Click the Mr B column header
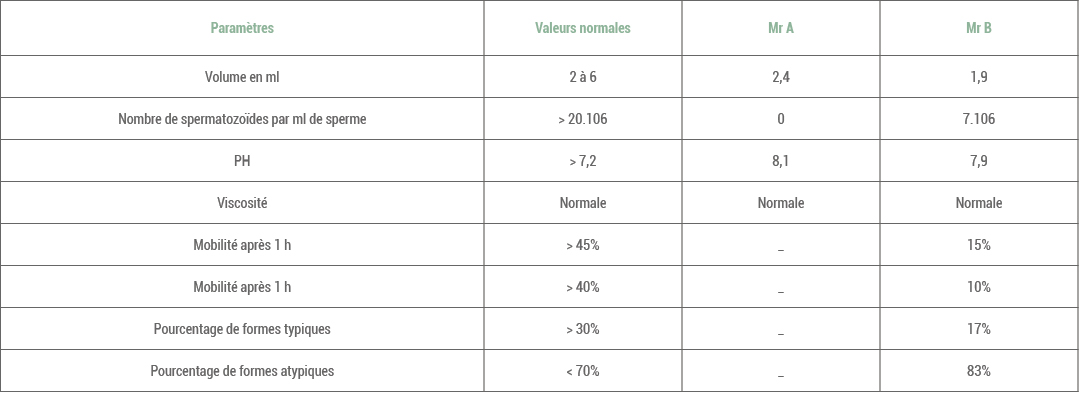This screenshot has height=393, width=1080. pyautogui.click(x=979, y=28)
